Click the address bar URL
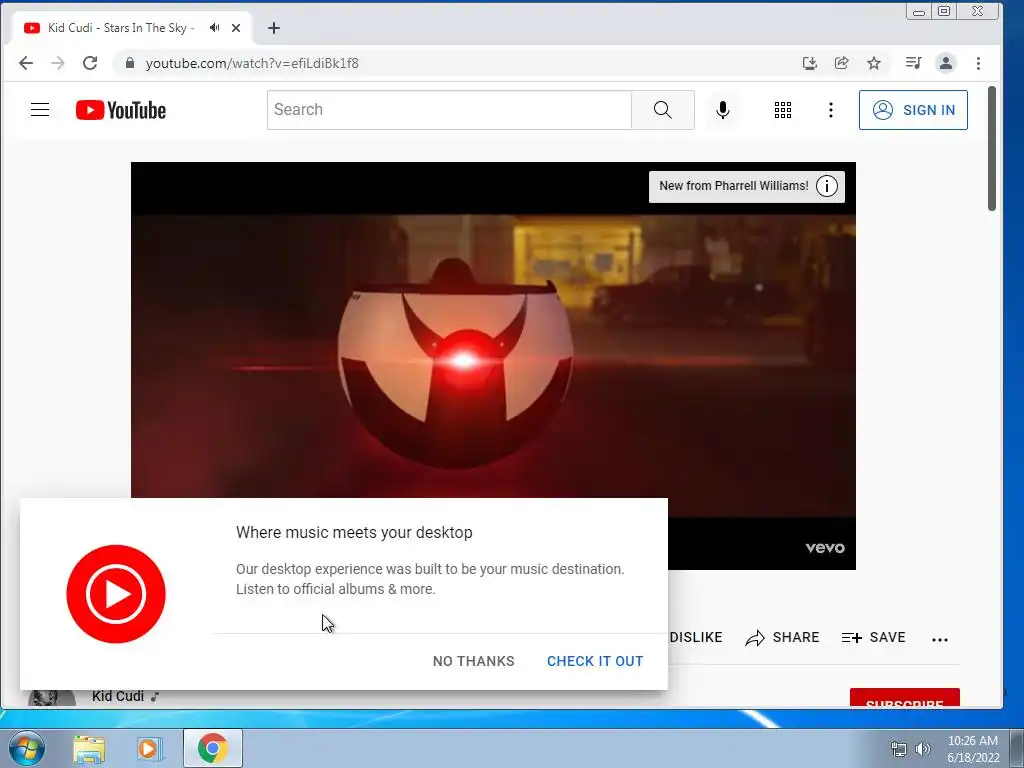The width and height of the screenshot is (1024, 768). click(252, 63)
